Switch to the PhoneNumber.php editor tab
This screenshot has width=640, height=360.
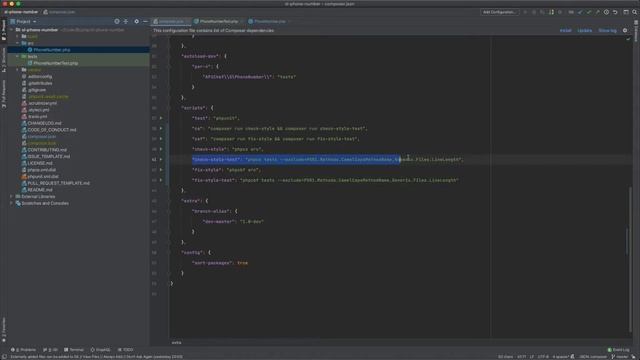click(269, 21)
